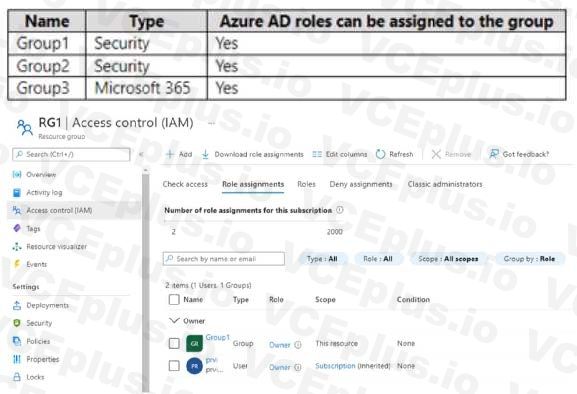577x394 pixels.
Task: Click the plus icon beside Add
Action: (x=170, y=154)
